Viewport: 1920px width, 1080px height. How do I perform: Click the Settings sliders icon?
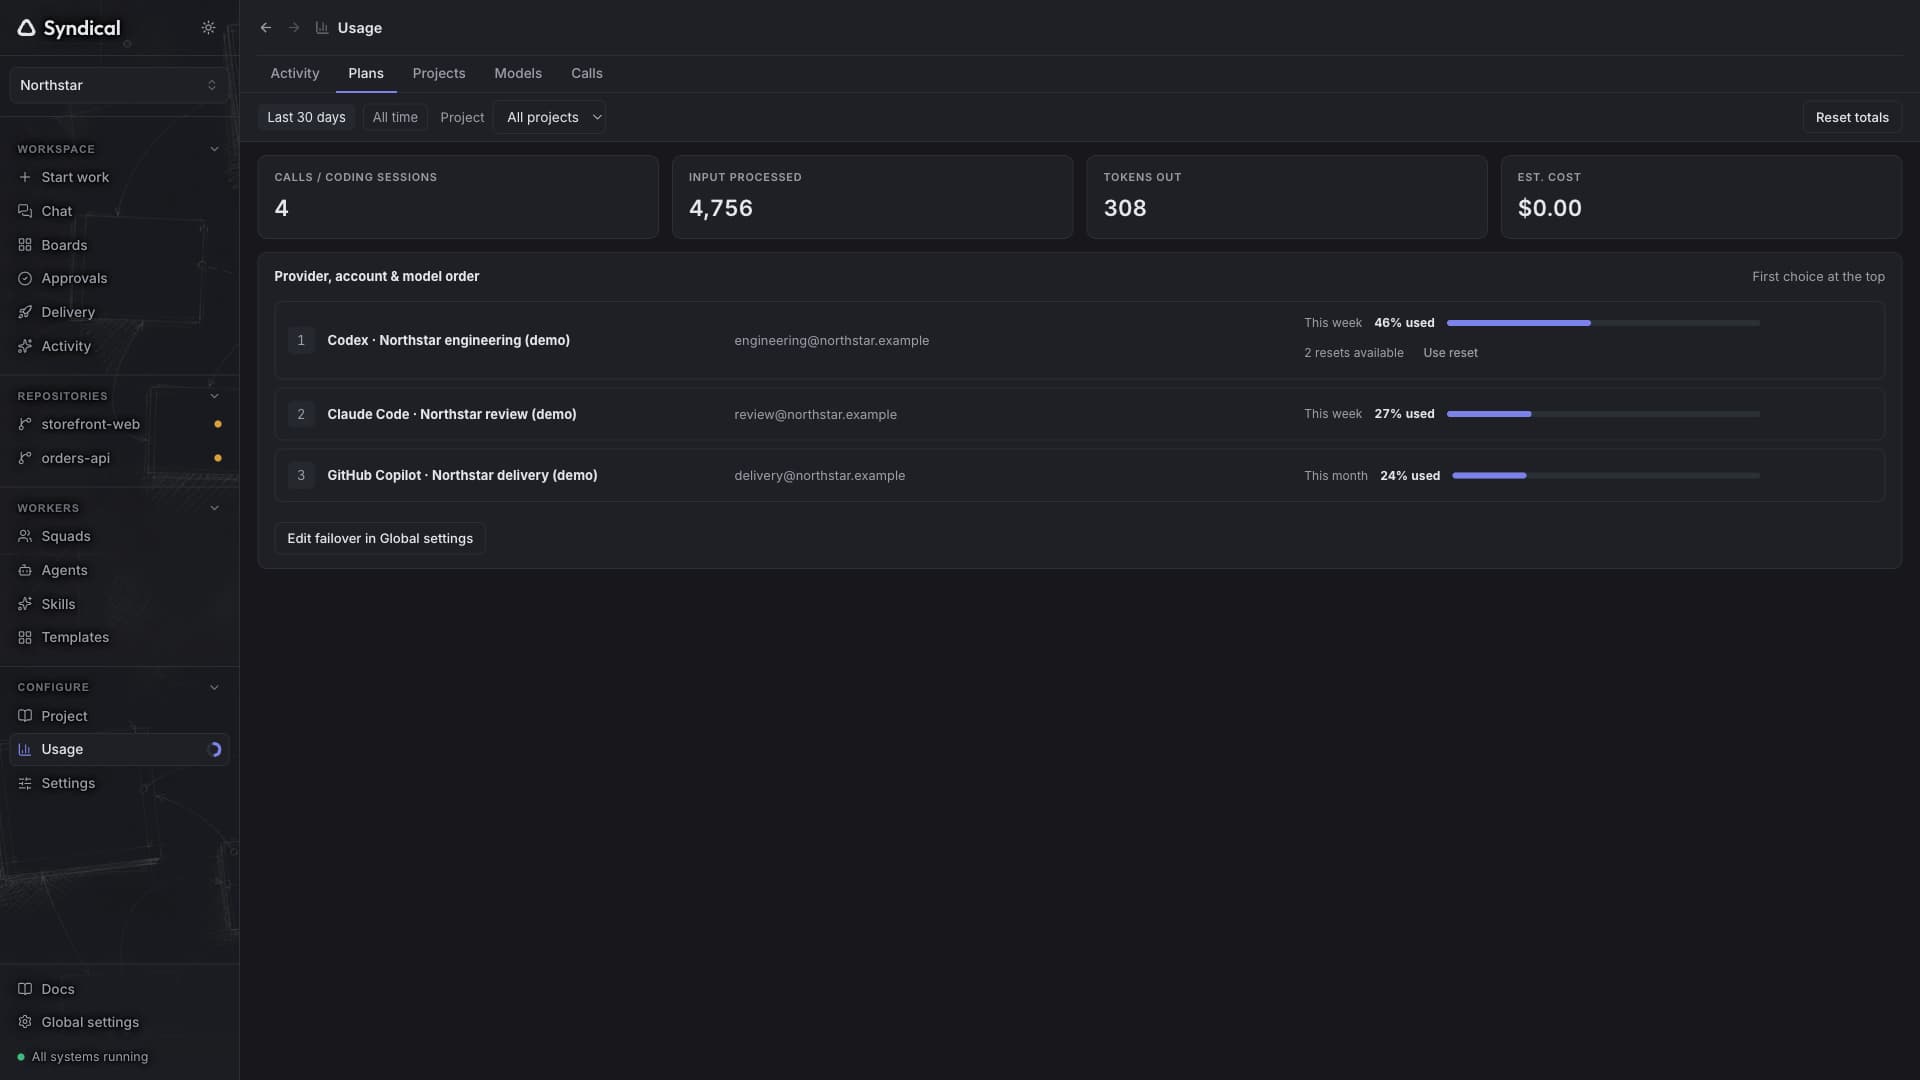[x=25, y=783]
